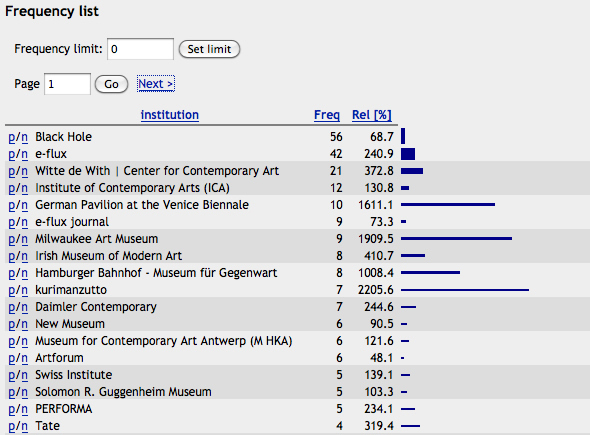Click the kurimanzutto relative frequency bar
The height and width of the screenshot is (435, 590).
click(465, 290)
